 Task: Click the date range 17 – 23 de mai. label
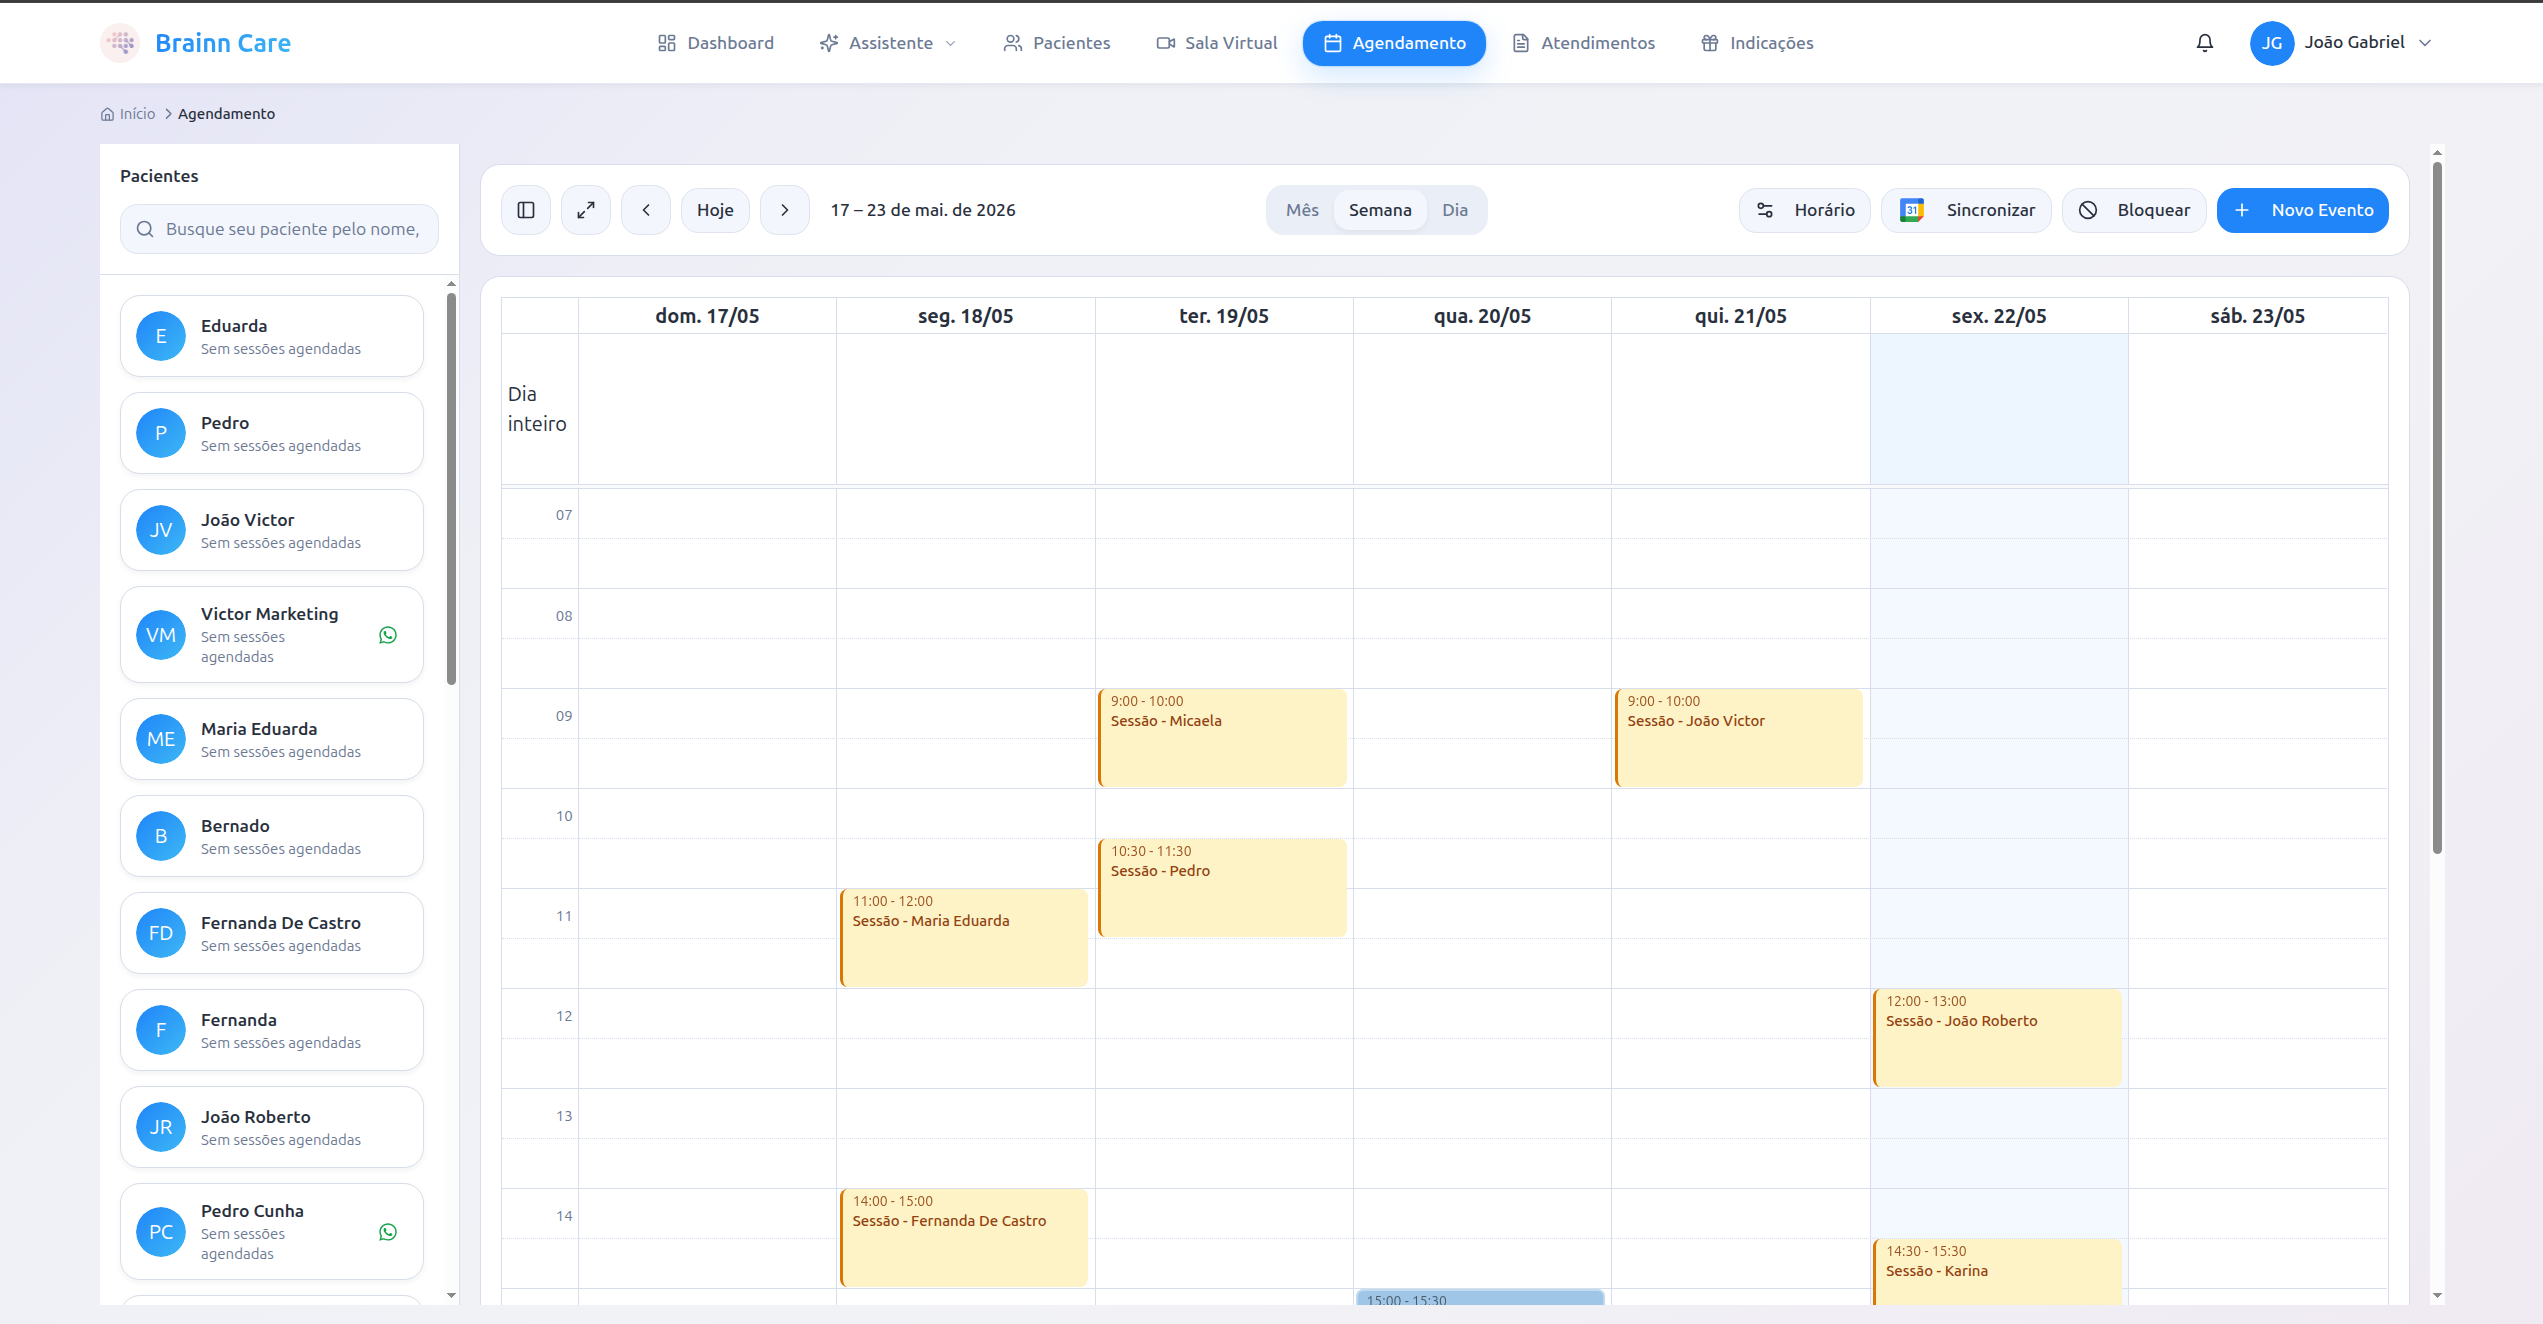tap(923, 210)
